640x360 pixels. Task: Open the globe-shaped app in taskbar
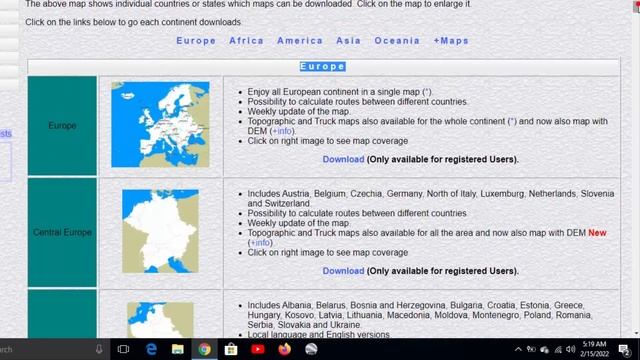(x=311, y=349)
